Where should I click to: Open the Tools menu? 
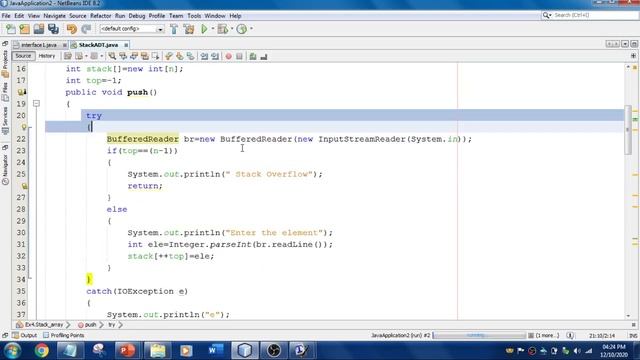pyautogui.click(x=194, y=16)
